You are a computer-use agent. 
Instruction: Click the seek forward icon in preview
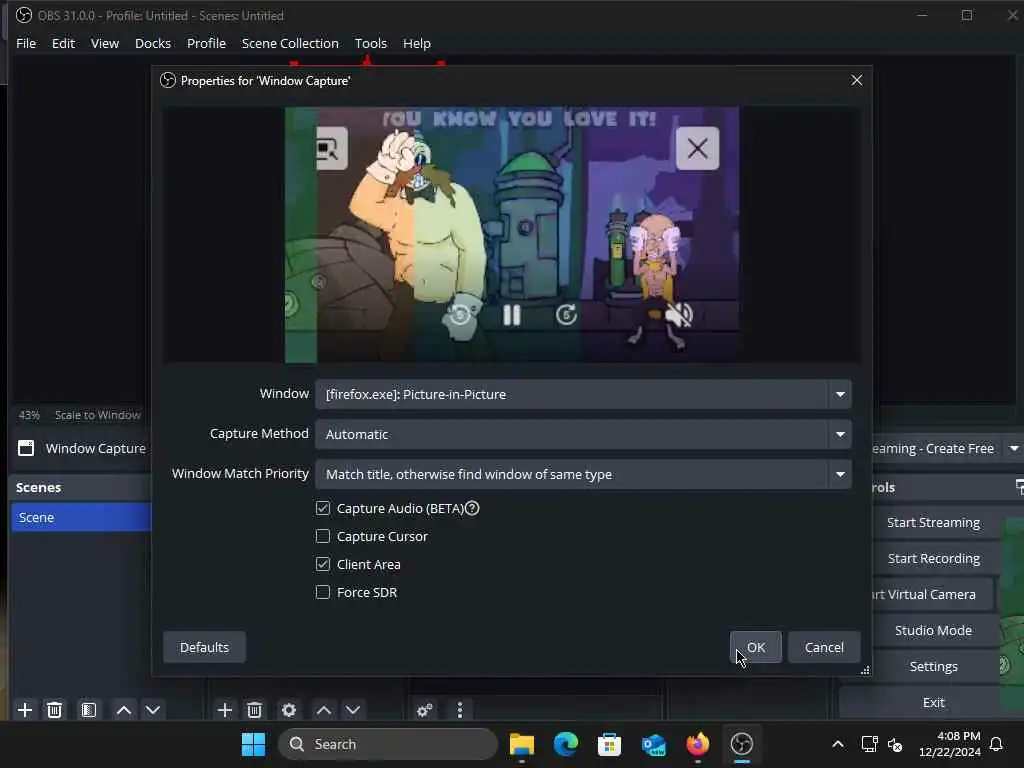pos(566,315)
